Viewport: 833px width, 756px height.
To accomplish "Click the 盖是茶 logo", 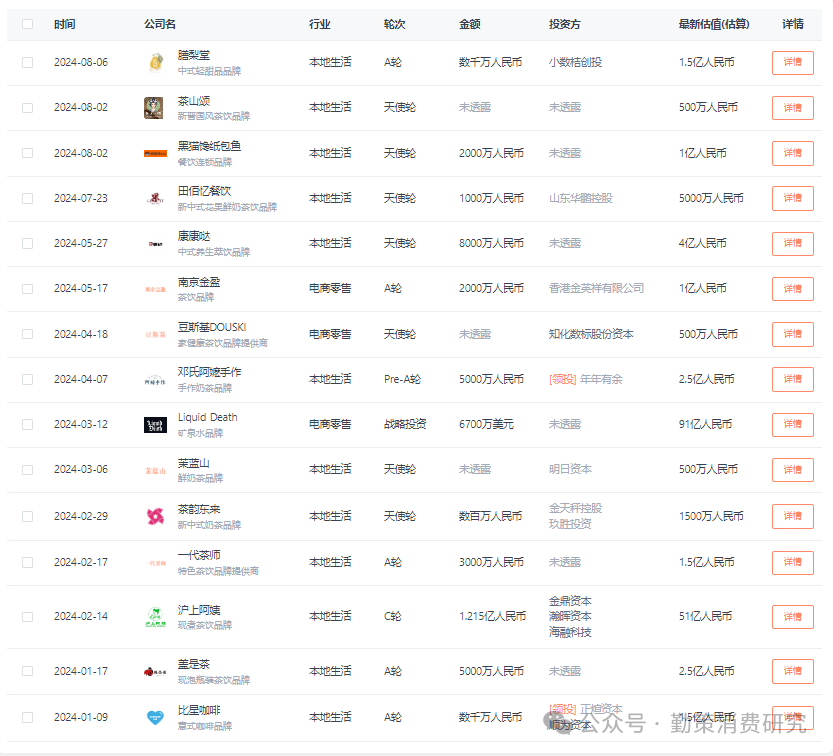I will pyautogui.click(x=155, y=672).
